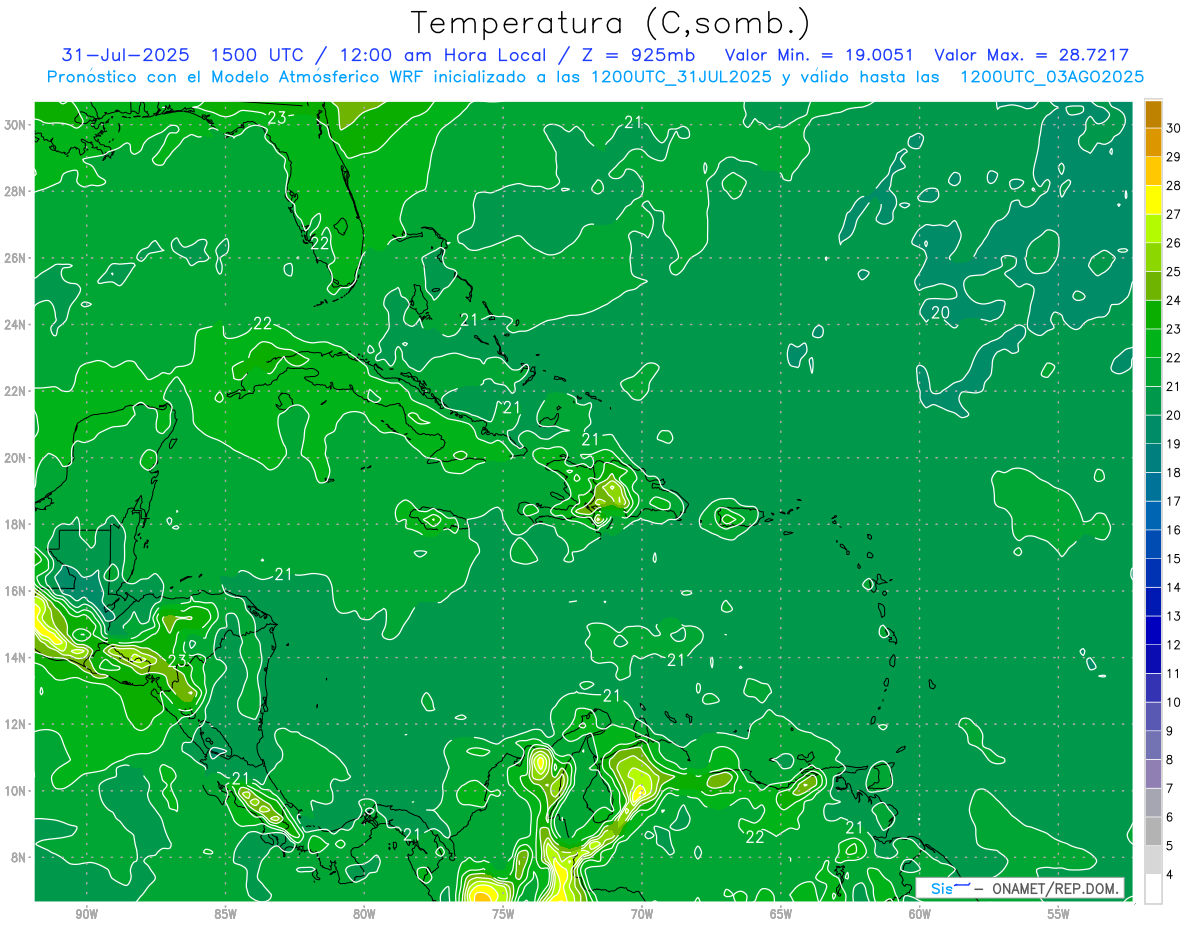Click the '14N' latitude axis label
This screenshot has height=927, width=1200.
click(x=15, y=658)
